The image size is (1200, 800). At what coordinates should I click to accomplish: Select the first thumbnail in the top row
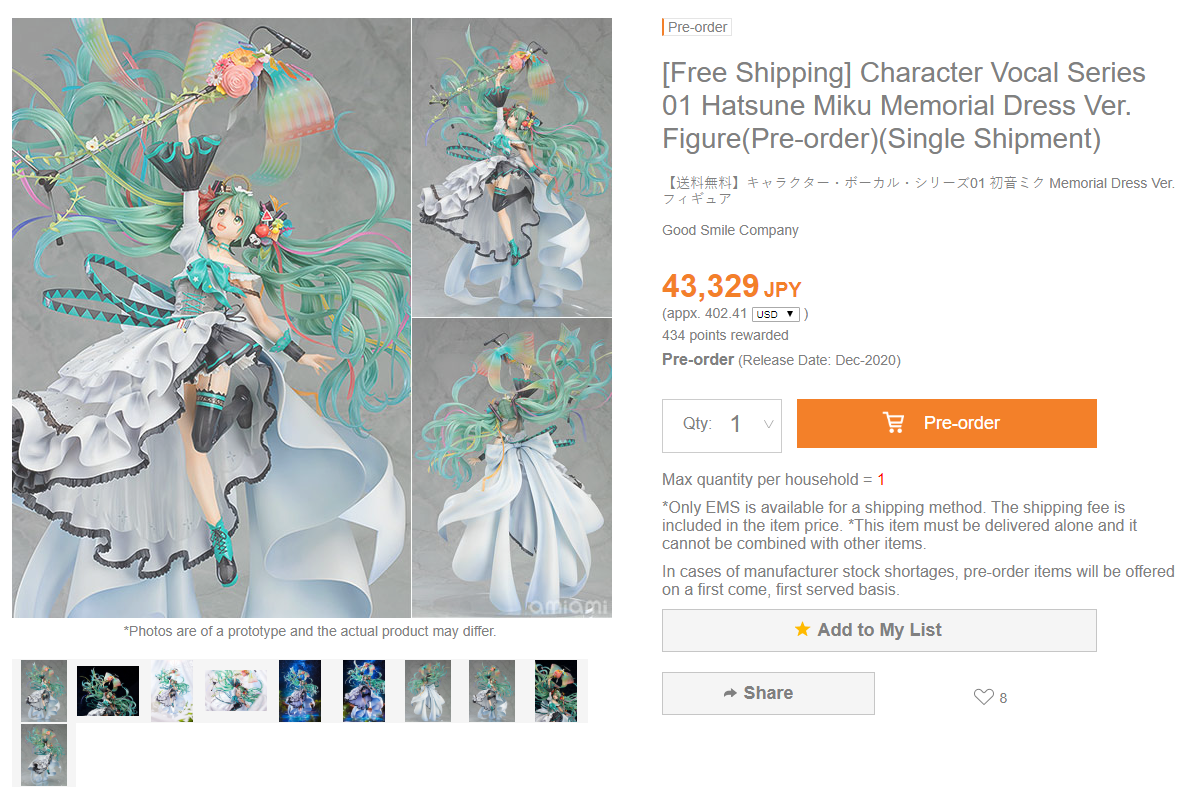pos(44,690)
